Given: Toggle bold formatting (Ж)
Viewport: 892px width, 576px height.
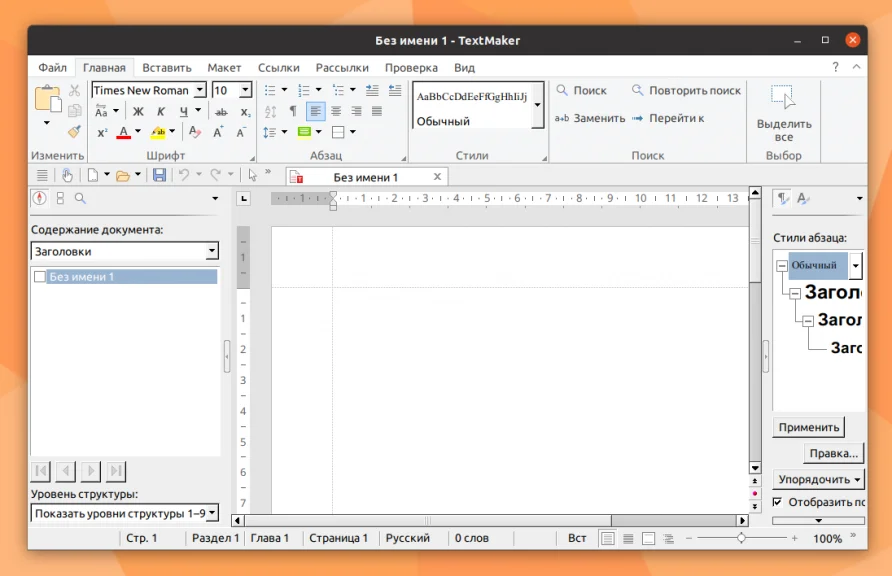Looking at the screenshot, I should (x=139, y=111).
